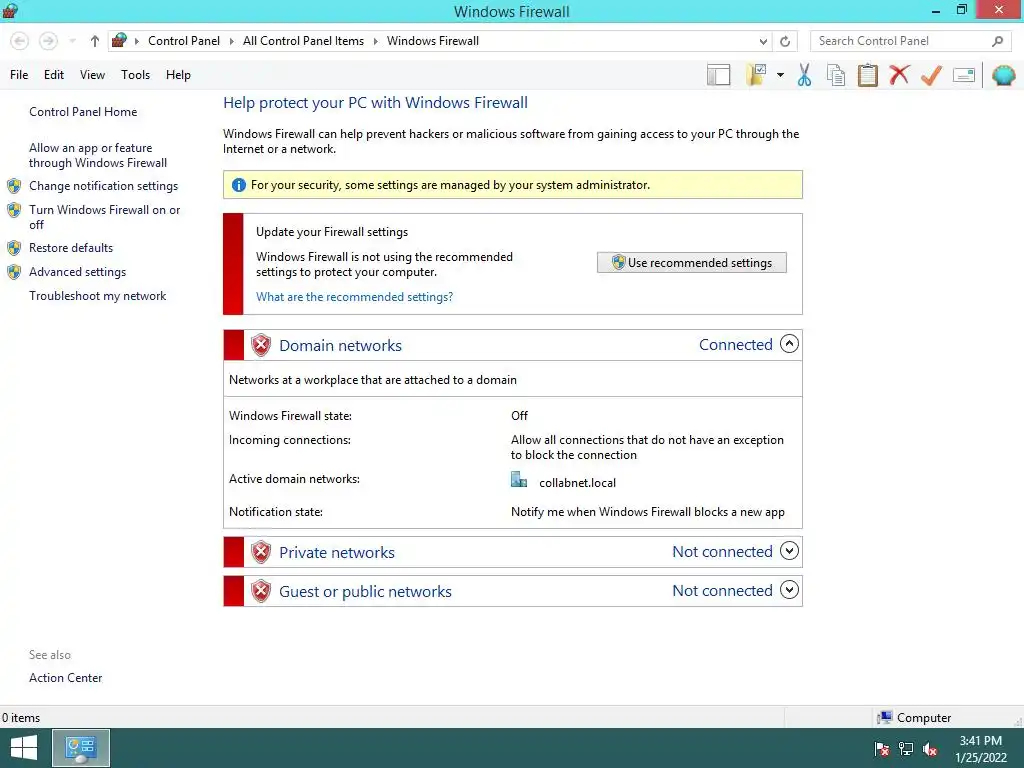Click the search magnifier icon
Screen dimensions: 1024x768
coord(997,41)
